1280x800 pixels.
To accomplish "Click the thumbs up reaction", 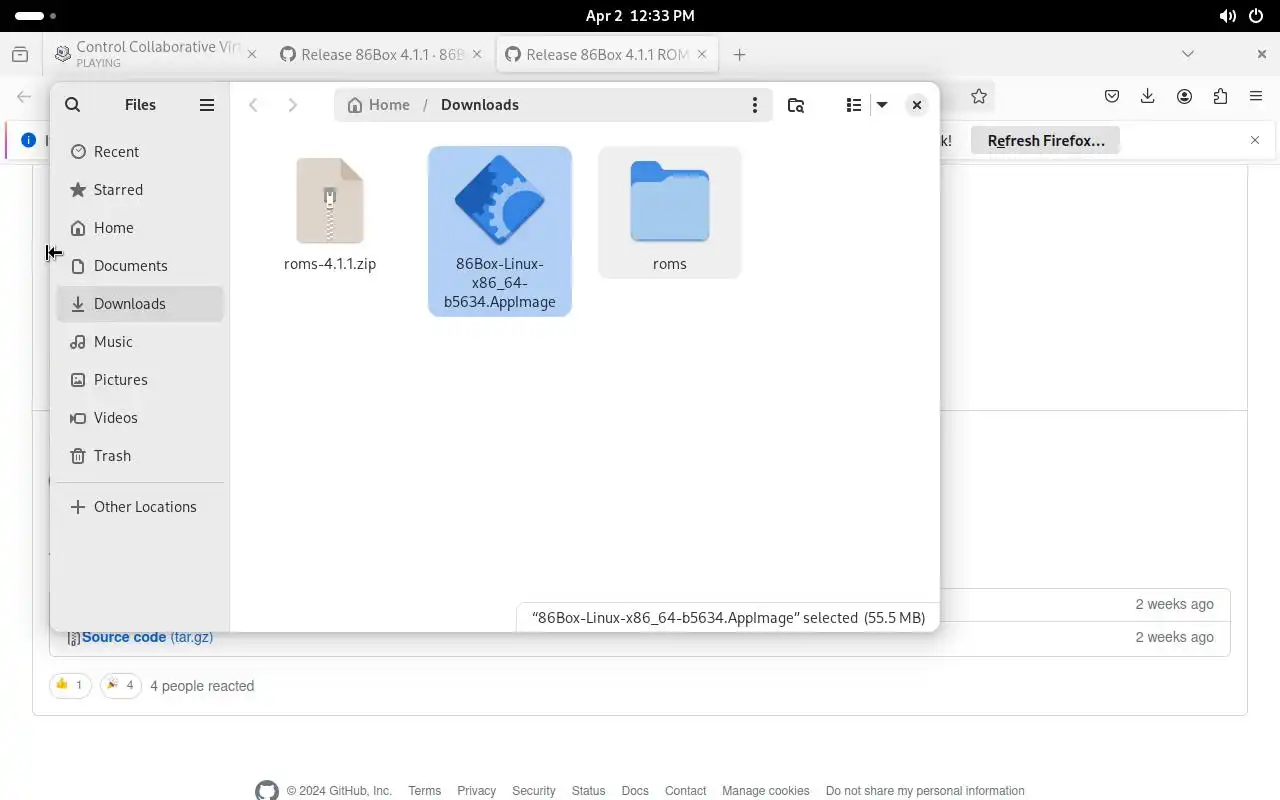I will (x=70, y=685).
